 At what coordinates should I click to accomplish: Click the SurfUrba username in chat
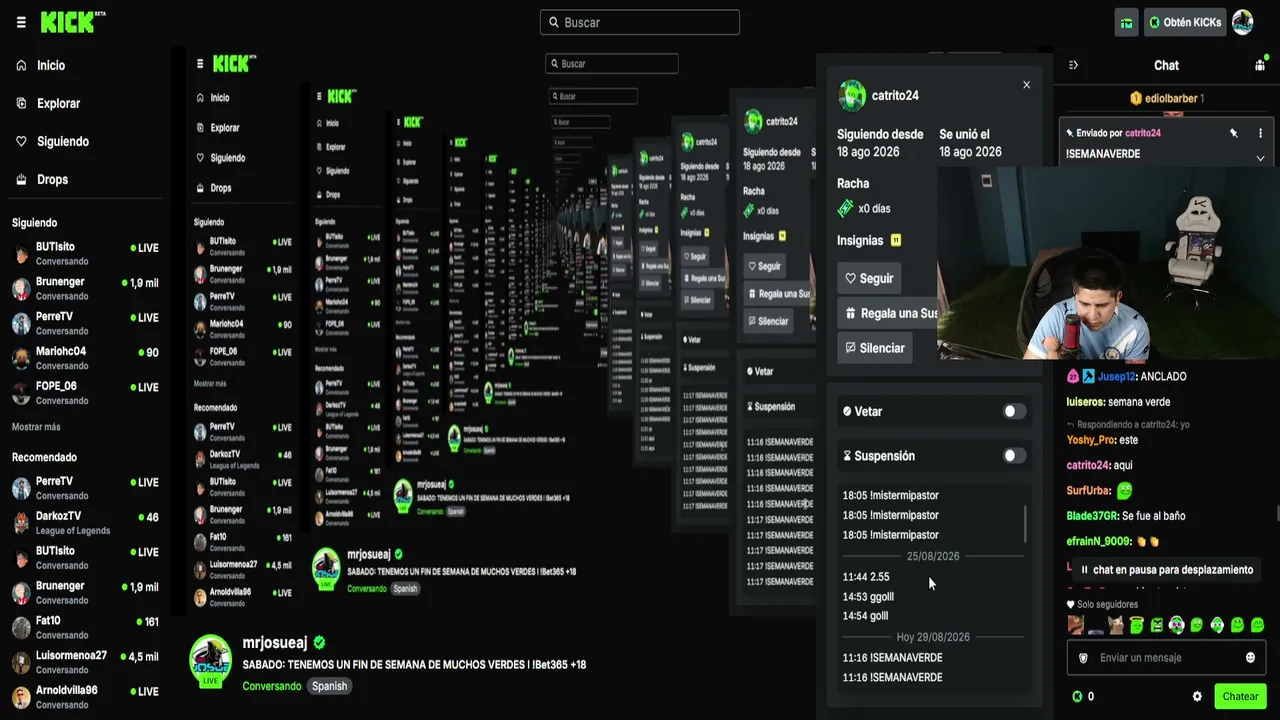click(x=1089, y=491)
